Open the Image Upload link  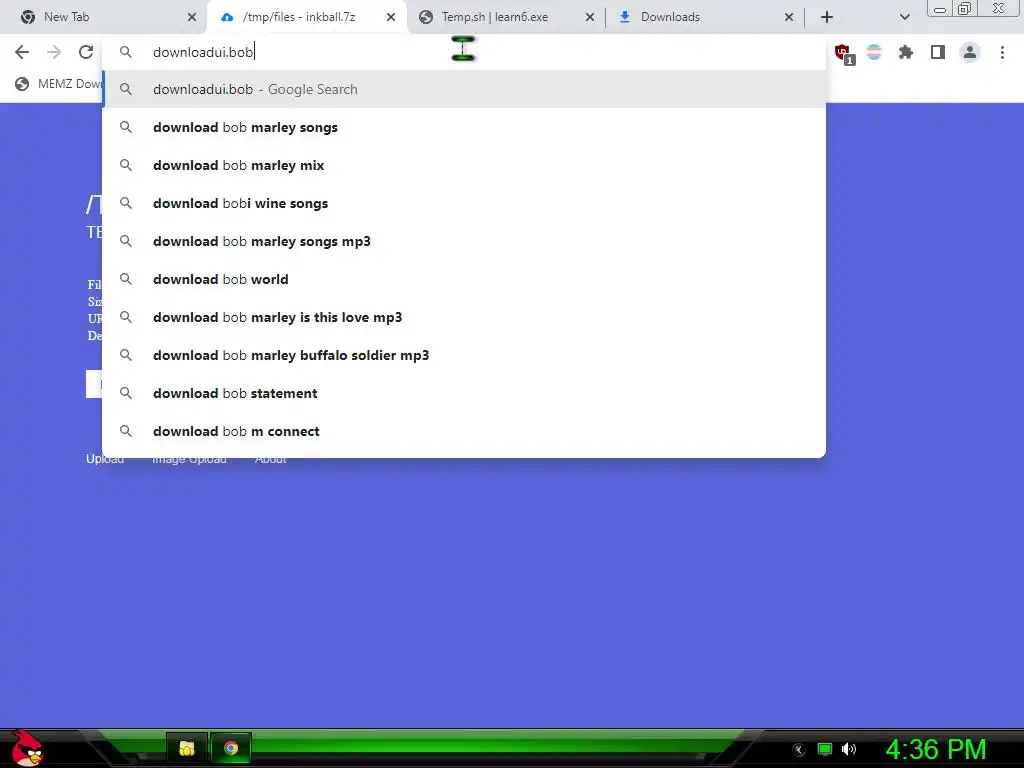pos(189,460)
